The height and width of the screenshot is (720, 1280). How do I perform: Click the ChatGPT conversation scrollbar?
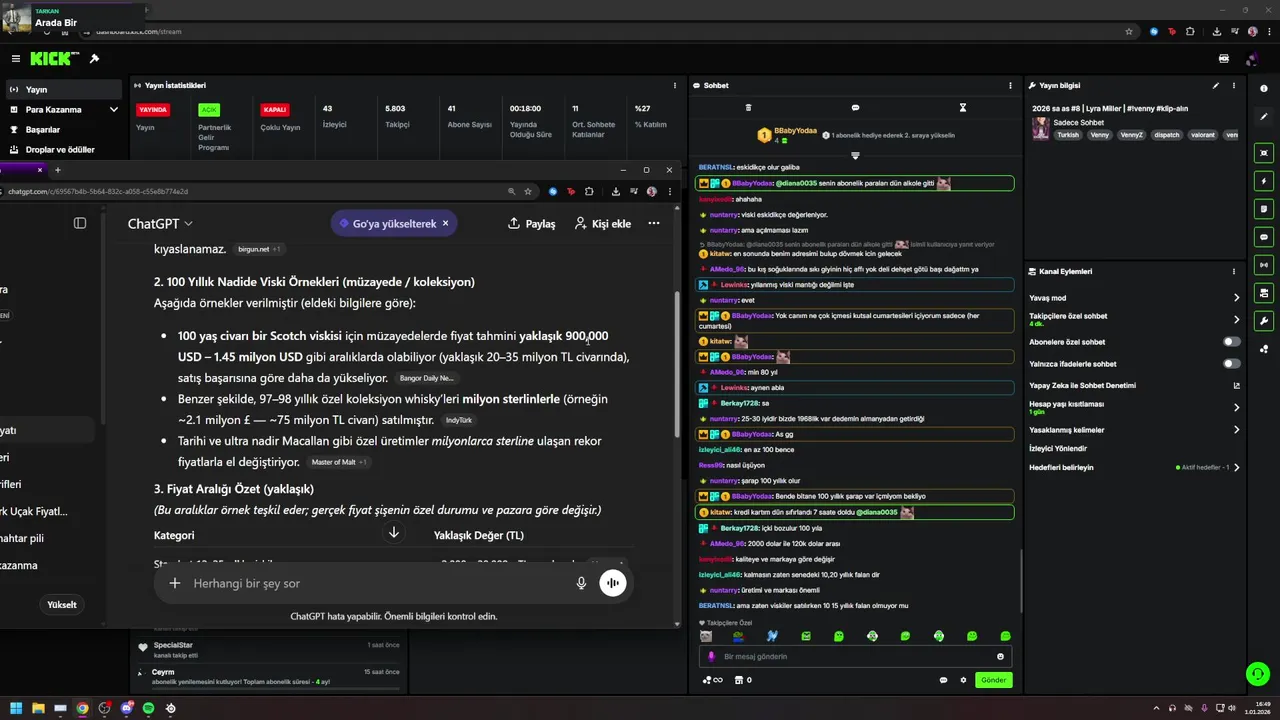click(677, 365)
